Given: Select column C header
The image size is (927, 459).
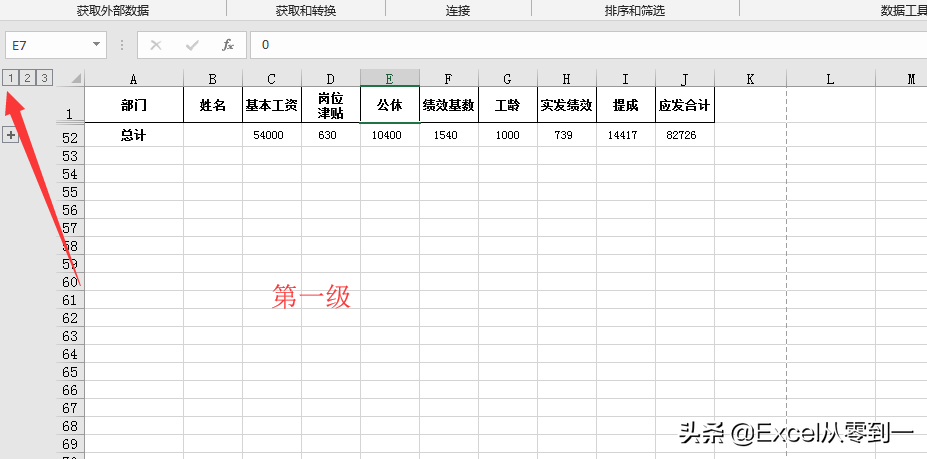Looking at the screenshot, I should (272, 79).
